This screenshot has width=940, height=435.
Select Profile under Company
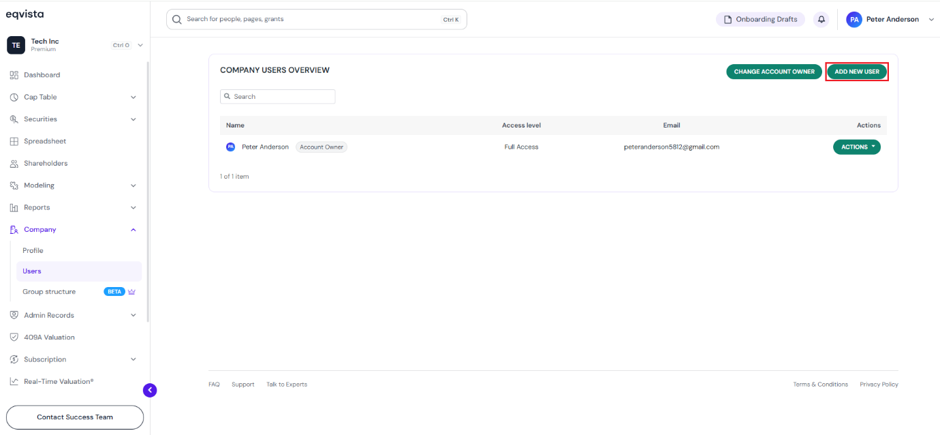(x=33, y=251)
